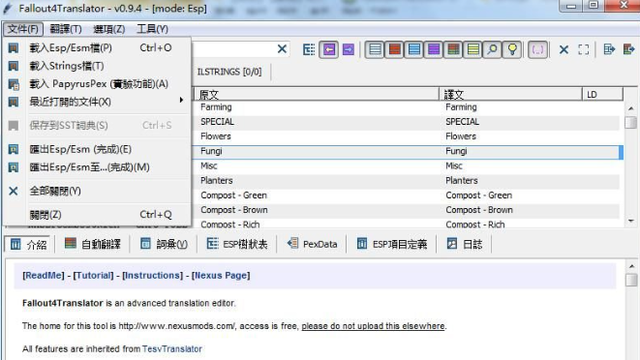
Task: Toggle the red rows filter button
Action: pos(394,50)
